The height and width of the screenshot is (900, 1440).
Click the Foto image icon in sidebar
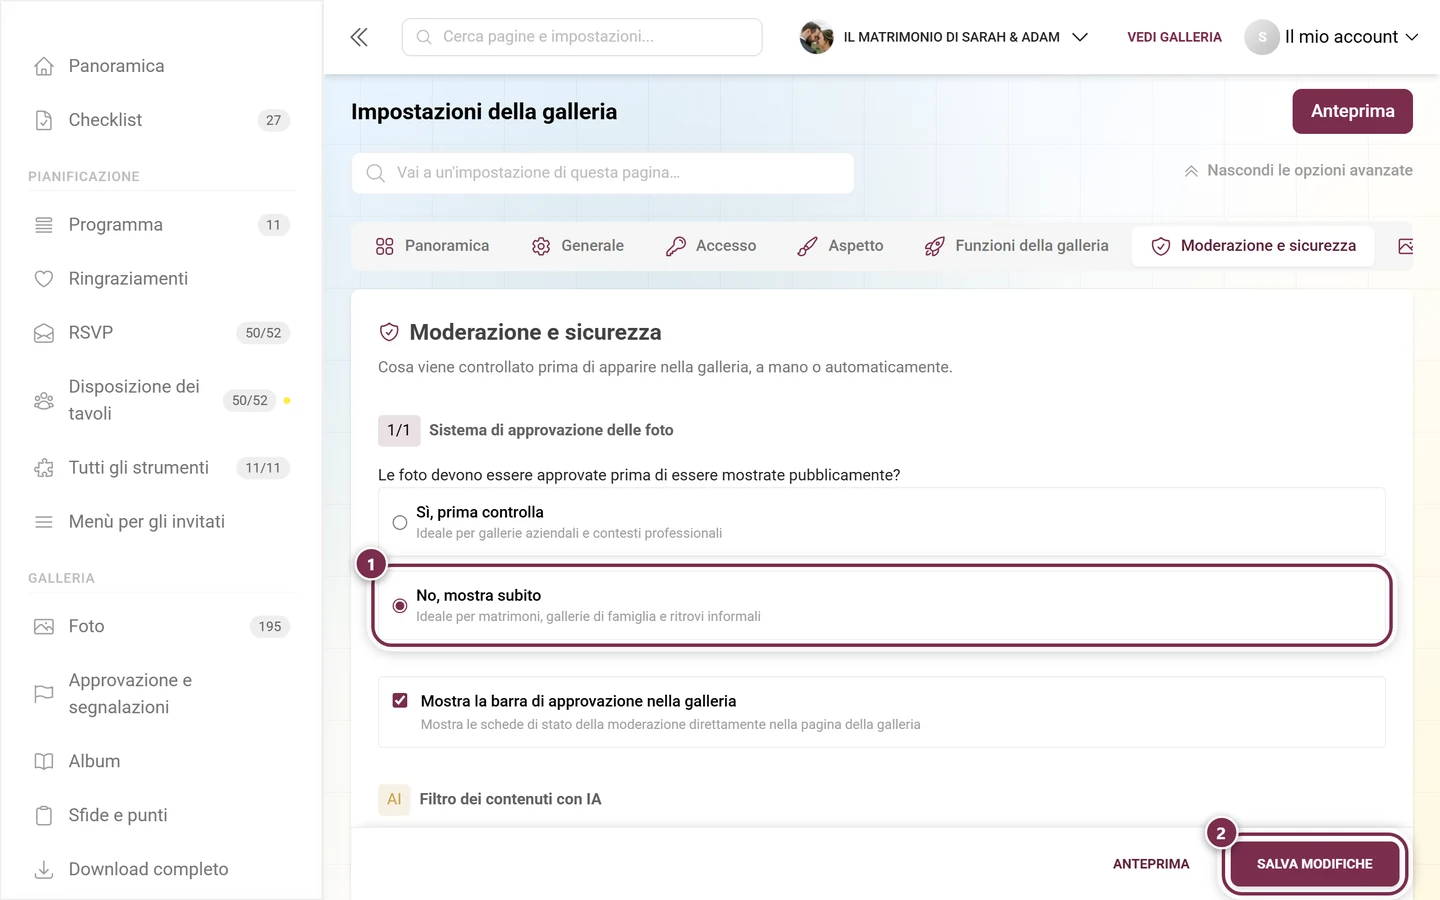(x=44, y=627)
